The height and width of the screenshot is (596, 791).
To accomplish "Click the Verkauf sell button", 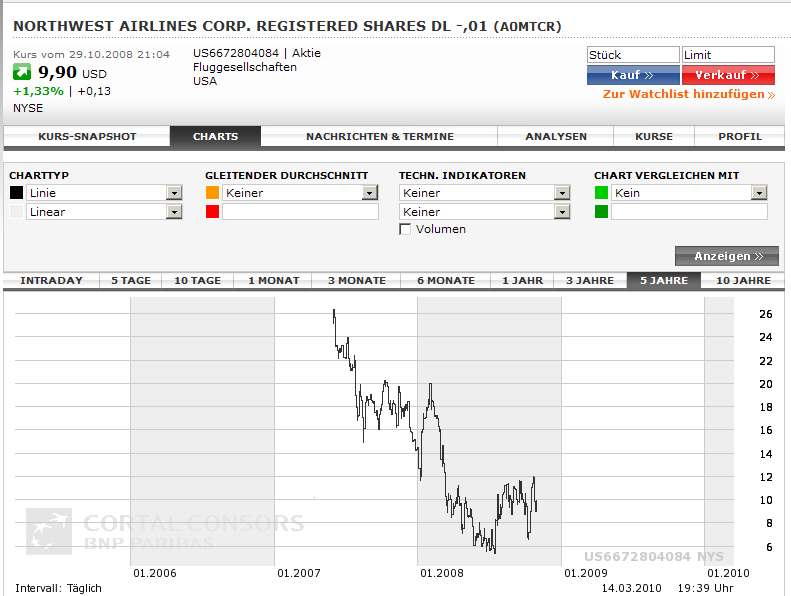I will 728,75.
